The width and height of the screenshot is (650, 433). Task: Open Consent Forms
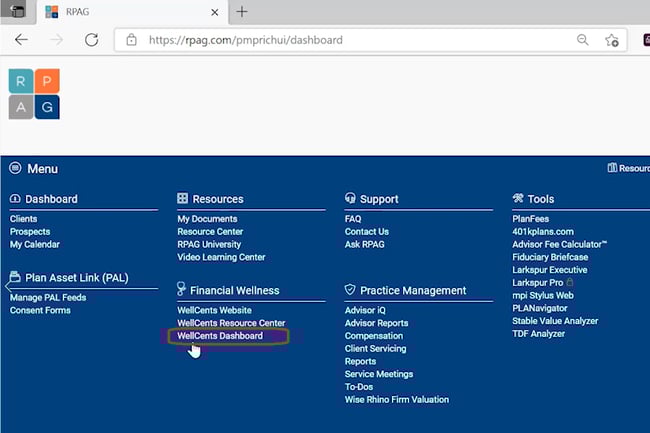[40, 310]
